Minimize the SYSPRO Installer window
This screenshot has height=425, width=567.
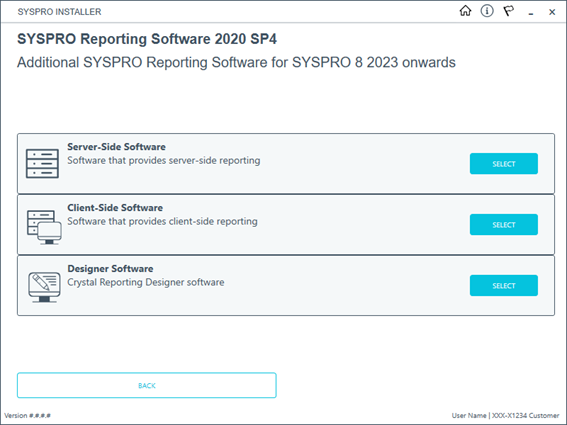tap(530, 12)
